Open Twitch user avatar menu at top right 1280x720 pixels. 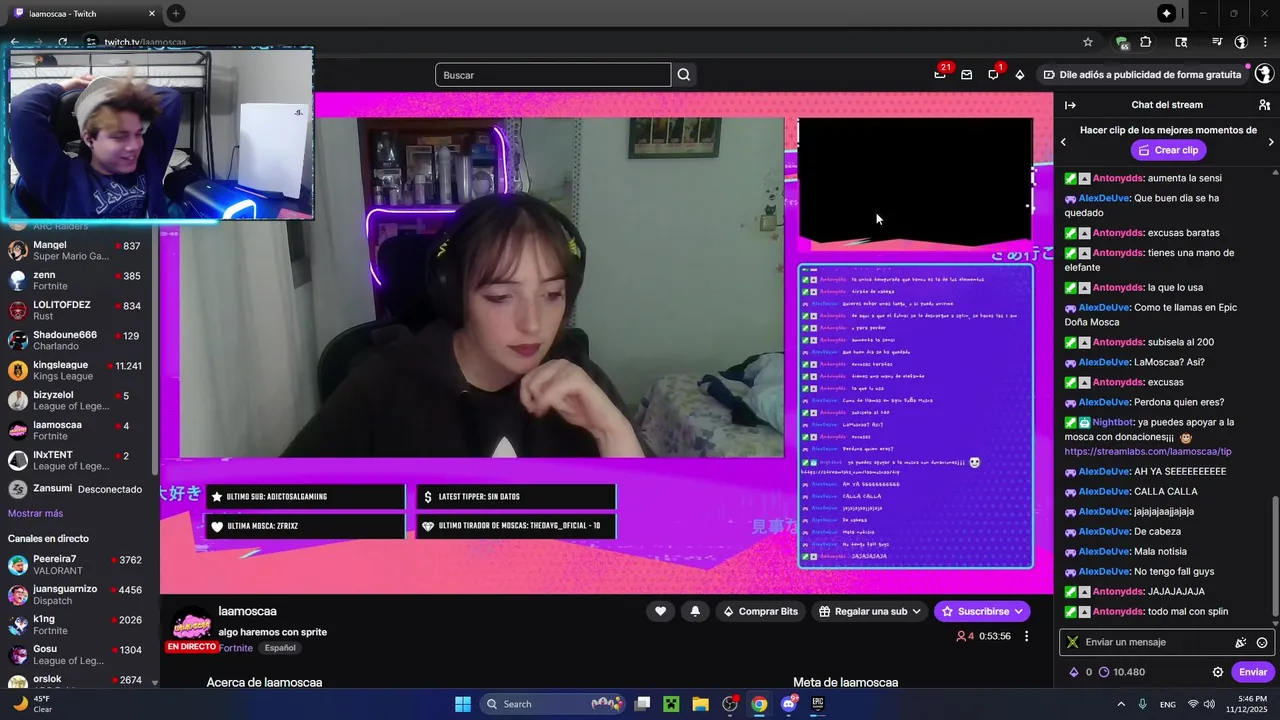[1264, 74]
